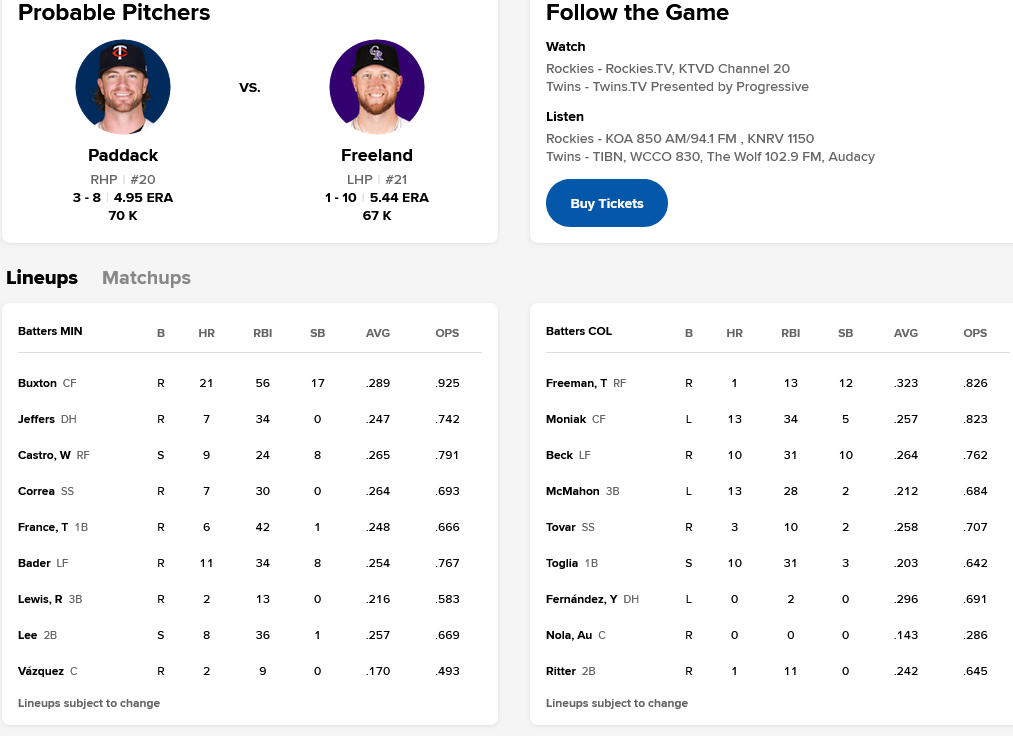Switch to the Matchups tab
The height and width of the screenshot is (736, 1013).
(146, 278)
